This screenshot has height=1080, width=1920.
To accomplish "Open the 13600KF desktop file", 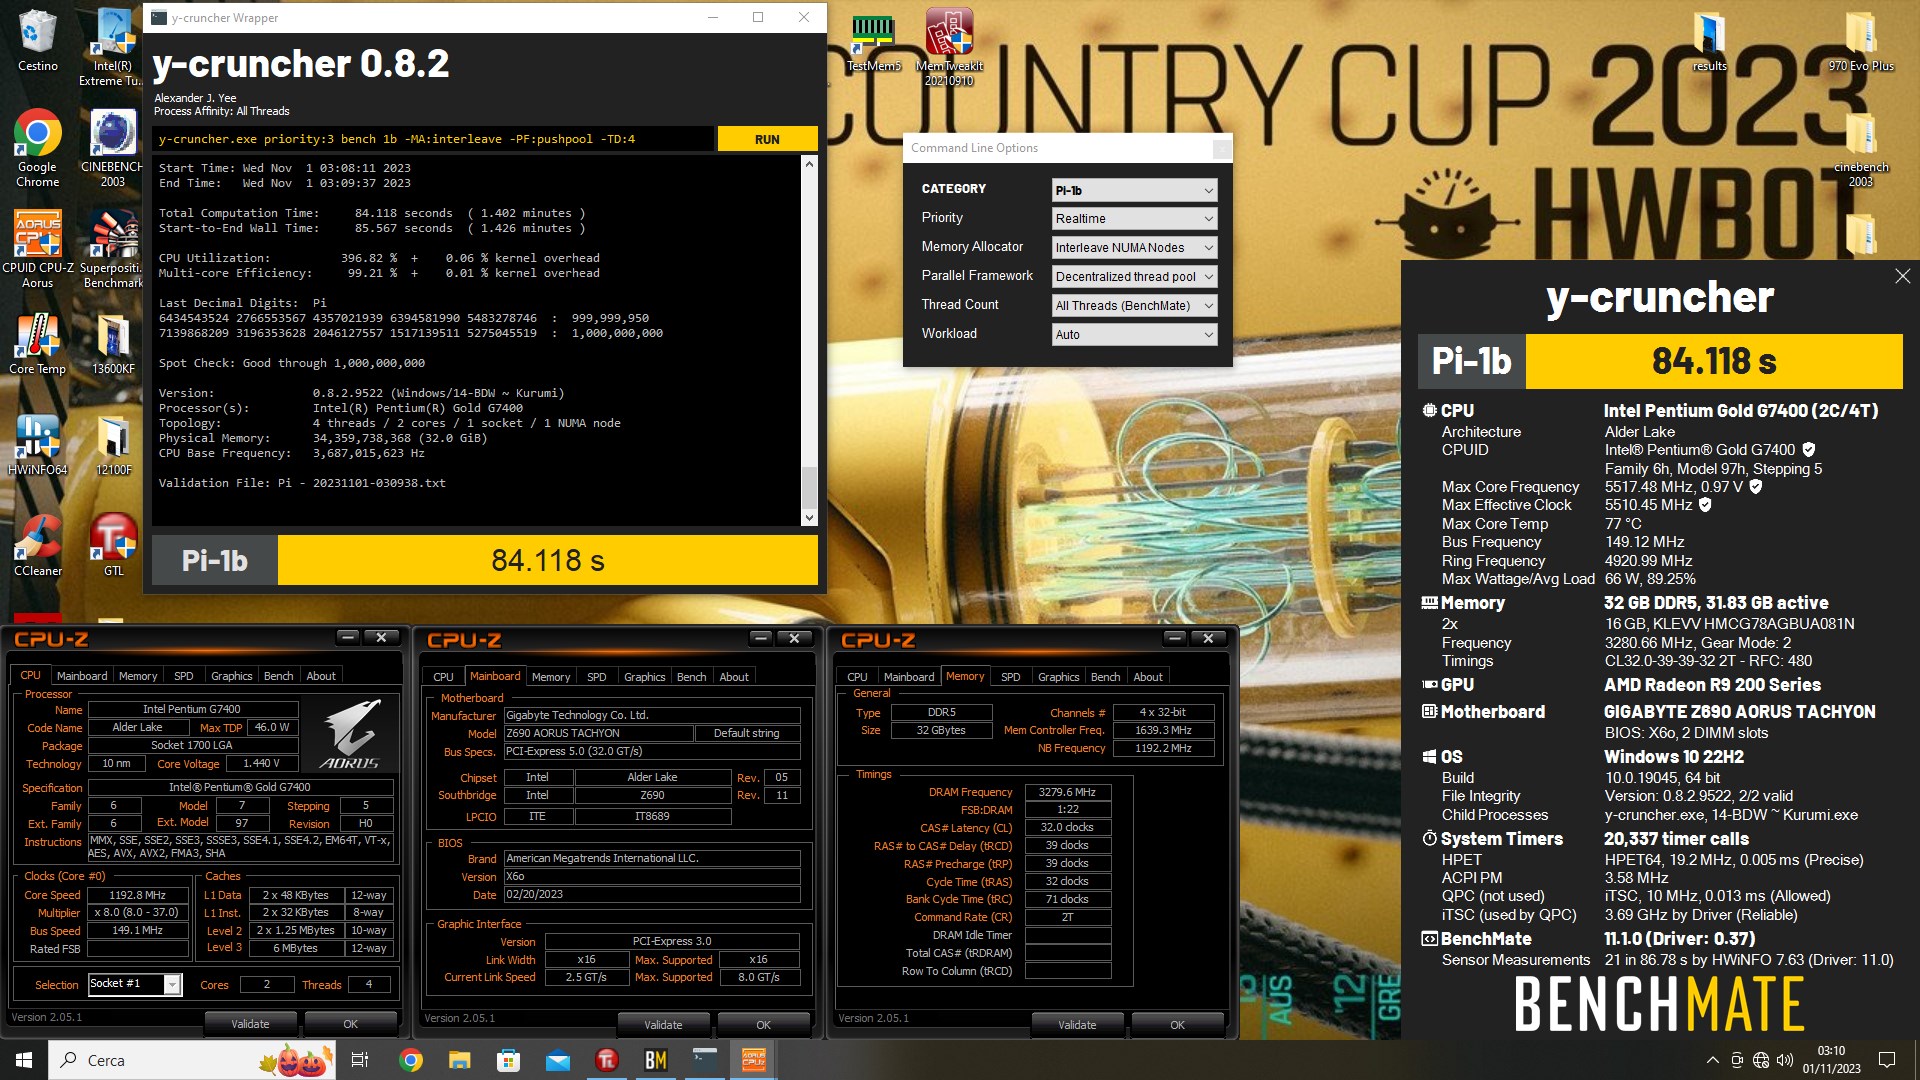I will pos(113,344).
